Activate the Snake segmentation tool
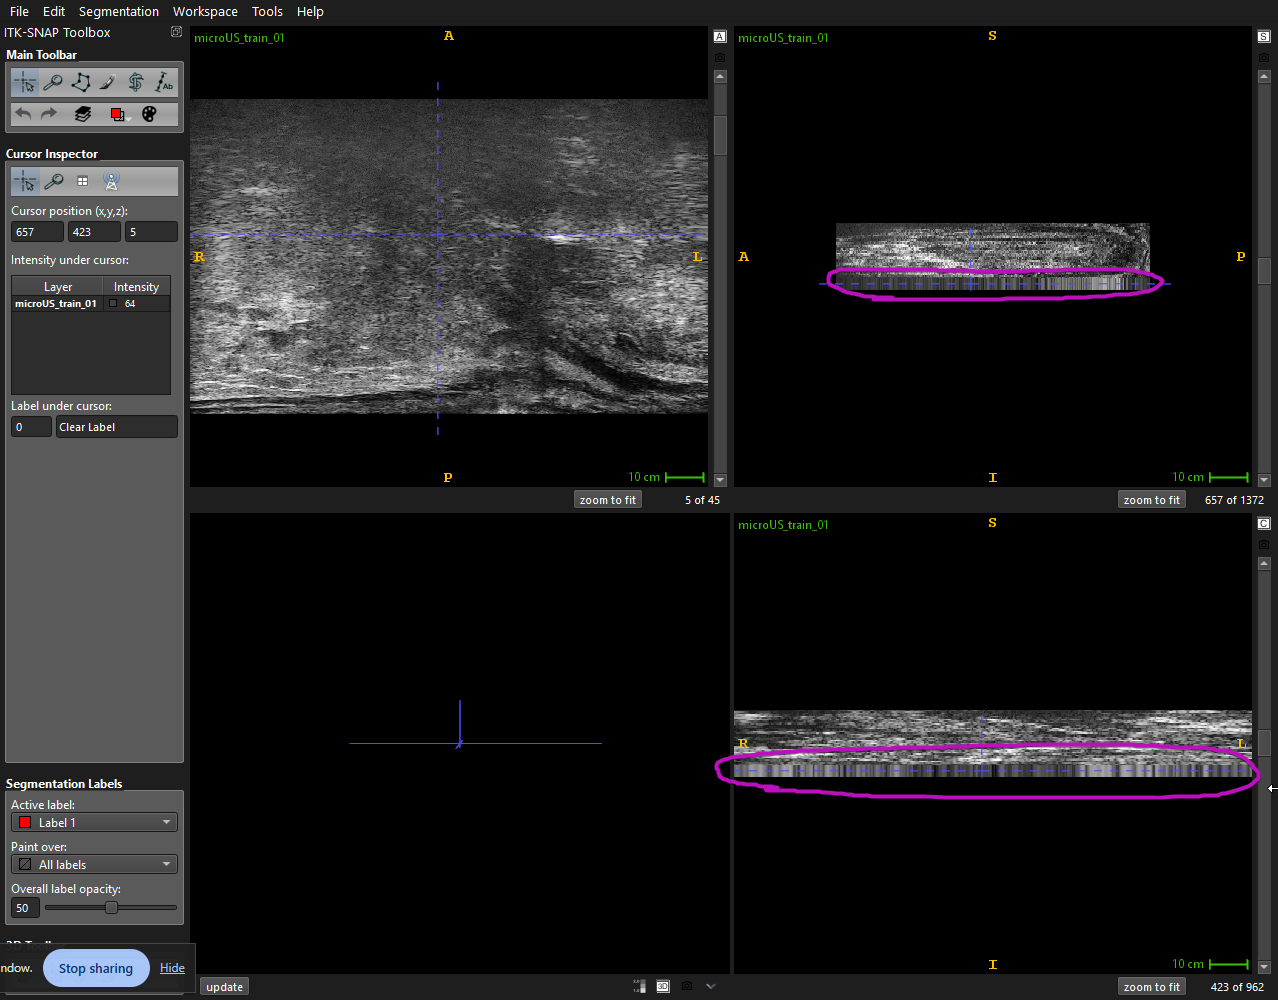Image resolution: width=1278 pixels, height=1000 pixels. [136, 83]
